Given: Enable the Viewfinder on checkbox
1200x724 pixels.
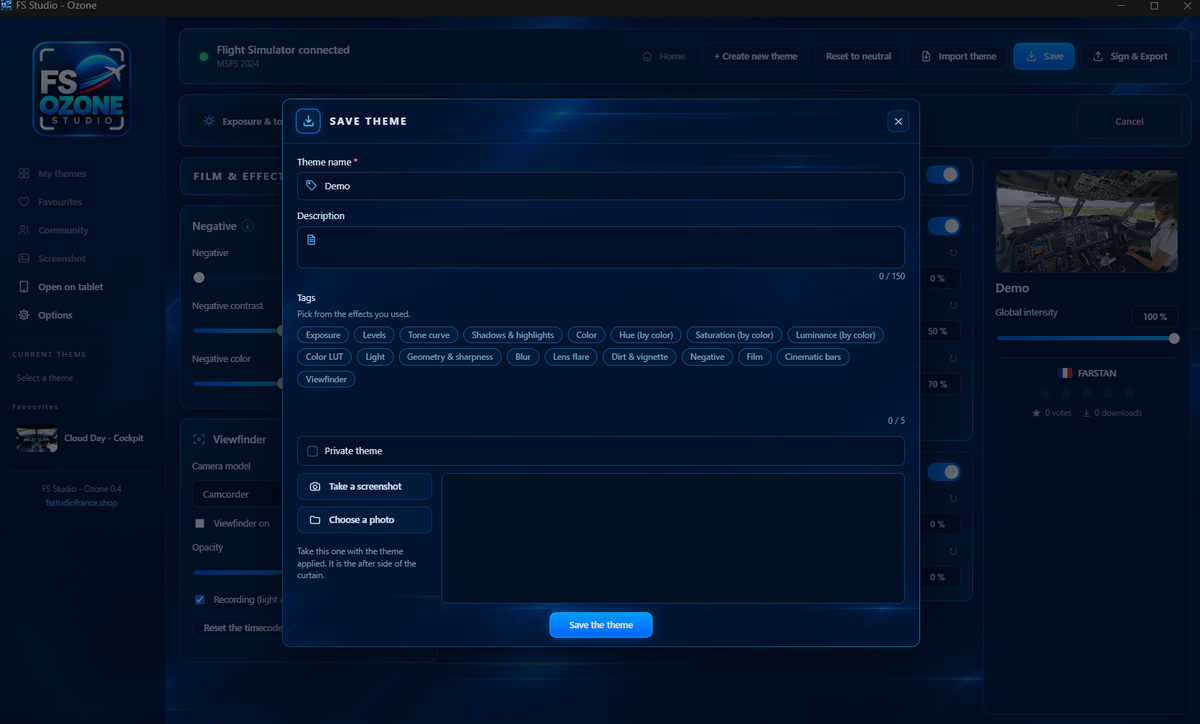Looking at the screenshot, I should pos(199,523).
